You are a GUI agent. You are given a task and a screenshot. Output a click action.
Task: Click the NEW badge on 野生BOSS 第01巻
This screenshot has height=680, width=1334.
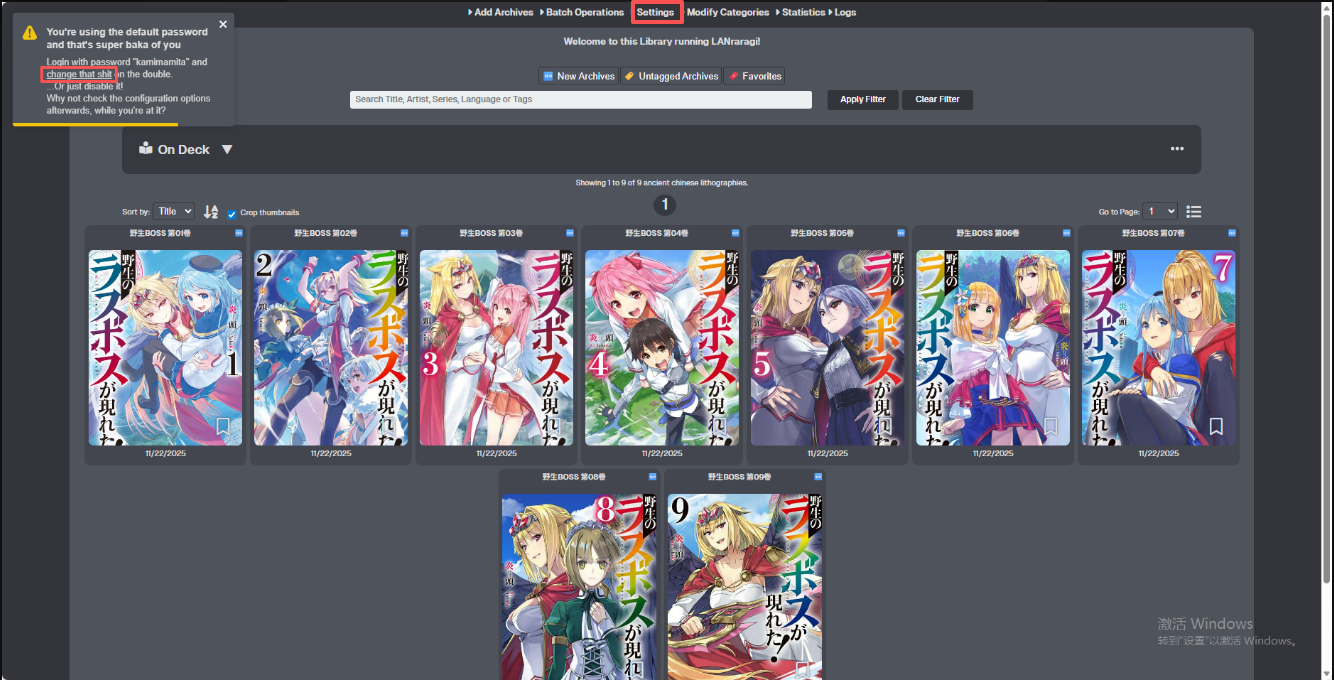tap(238, 233)
